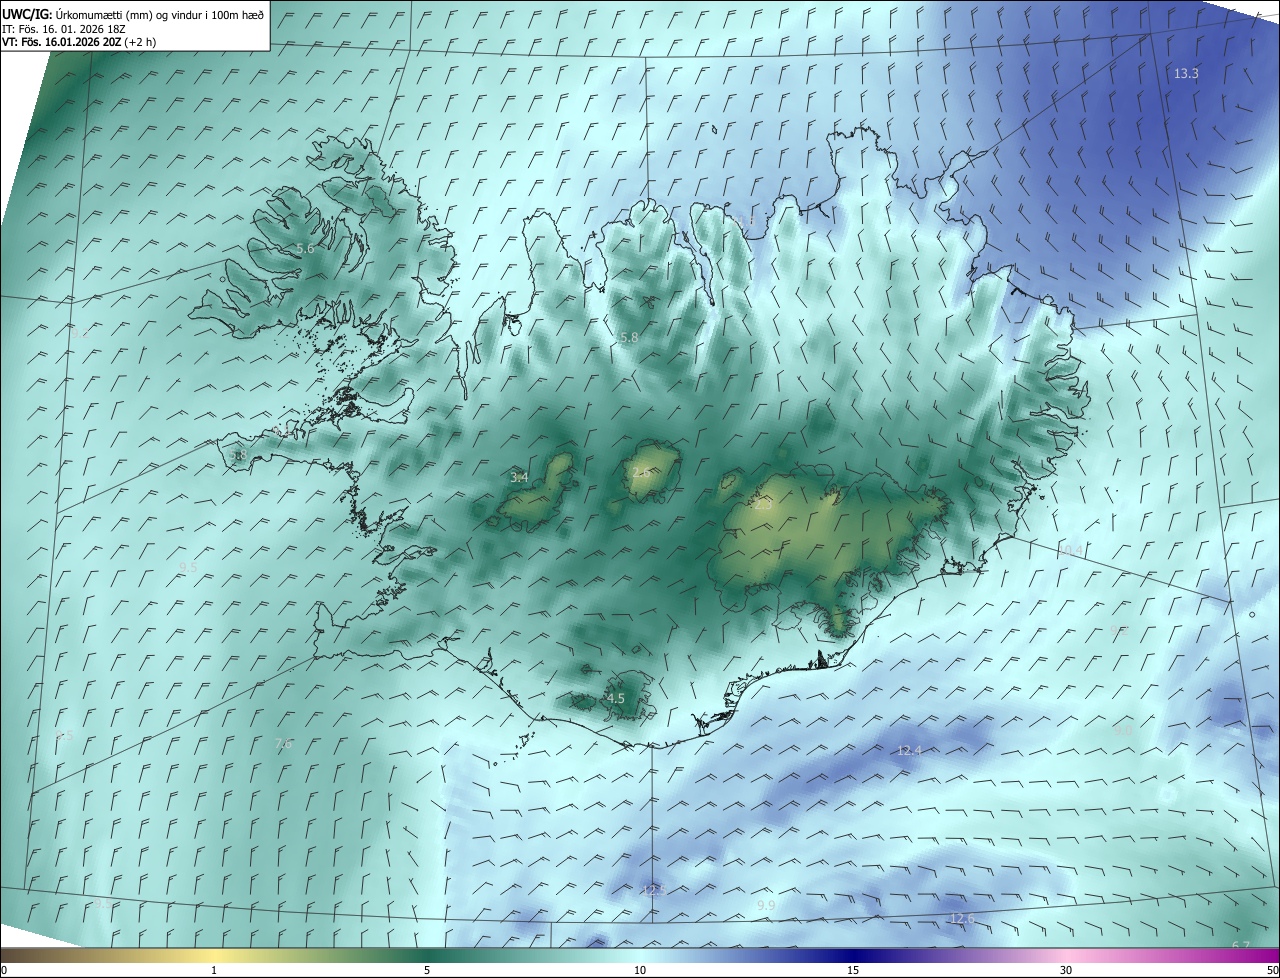Click the 10.4 value label off the east coast
1280x978 pixels.
[1069, 550]
